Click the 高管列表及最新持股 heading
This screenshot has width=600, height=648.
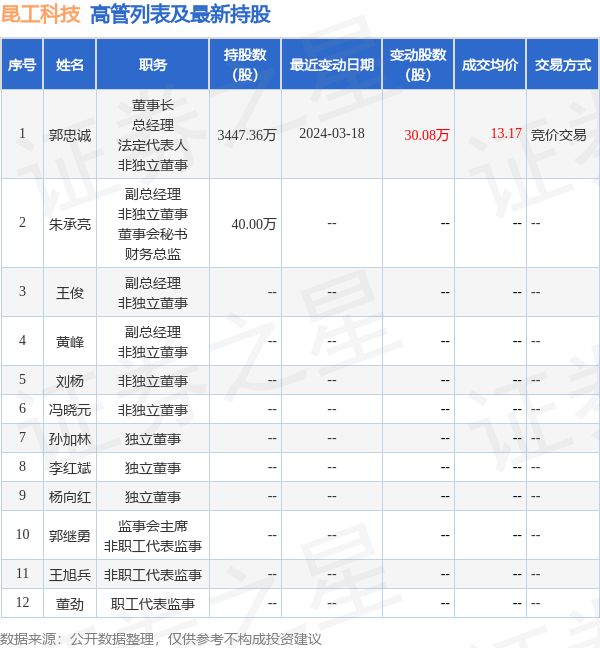point(180,14)
